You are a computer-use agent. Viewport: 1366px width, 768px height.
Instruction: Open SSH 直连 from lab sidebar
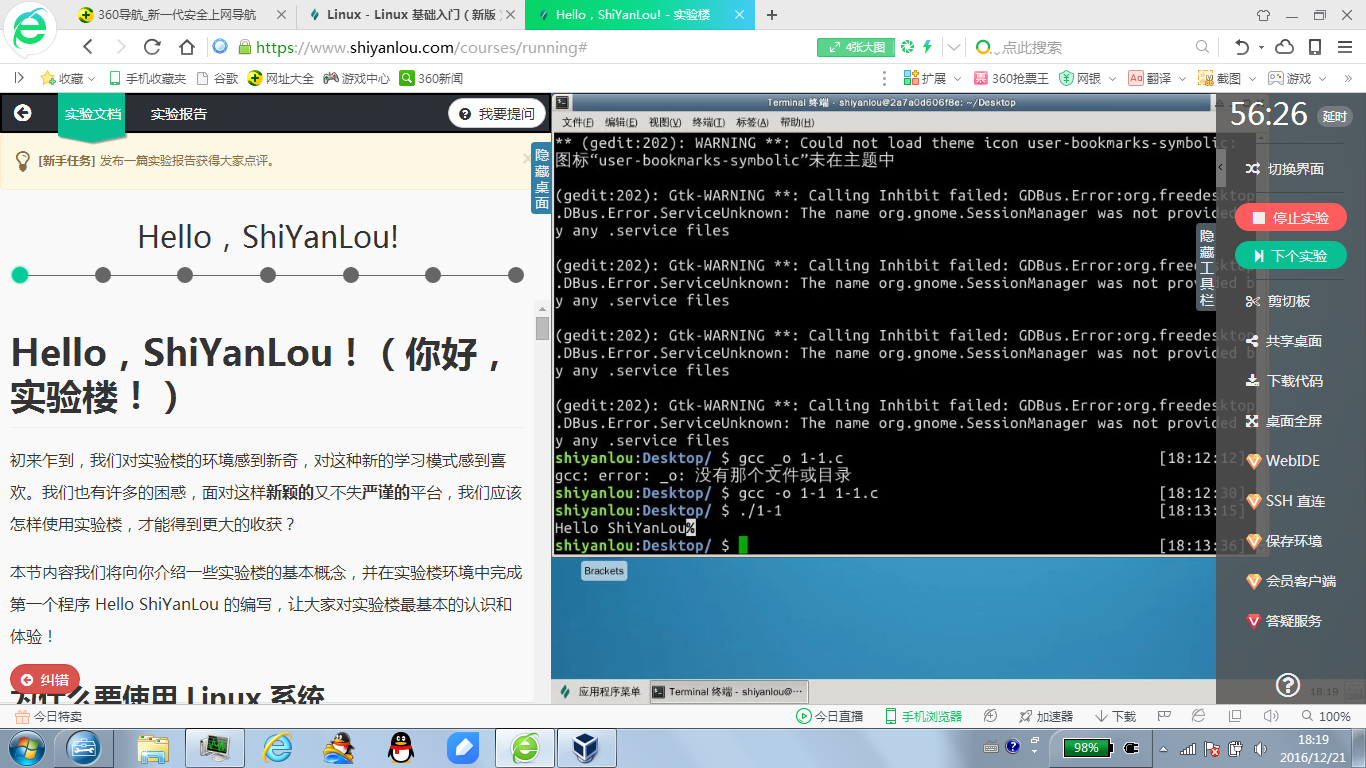[1286, 501]
